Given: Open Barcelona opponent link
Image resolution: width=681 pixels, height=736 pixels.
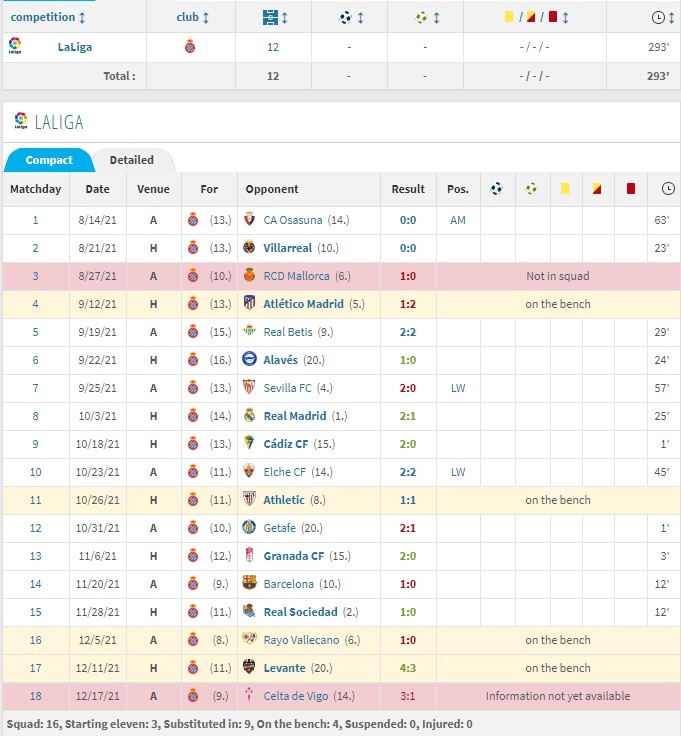Looking at the screenshot, I should tap(289, 584).
